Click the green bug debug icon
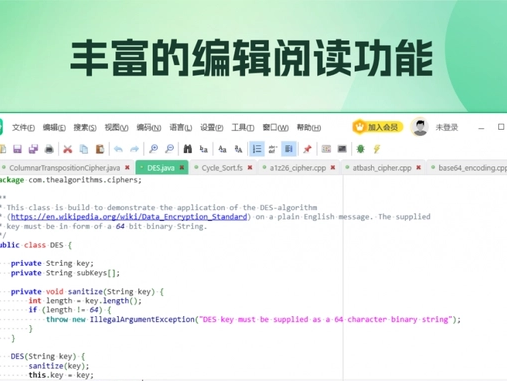The width and height of the screenshot is (507, 381). (x=360, y=149)
